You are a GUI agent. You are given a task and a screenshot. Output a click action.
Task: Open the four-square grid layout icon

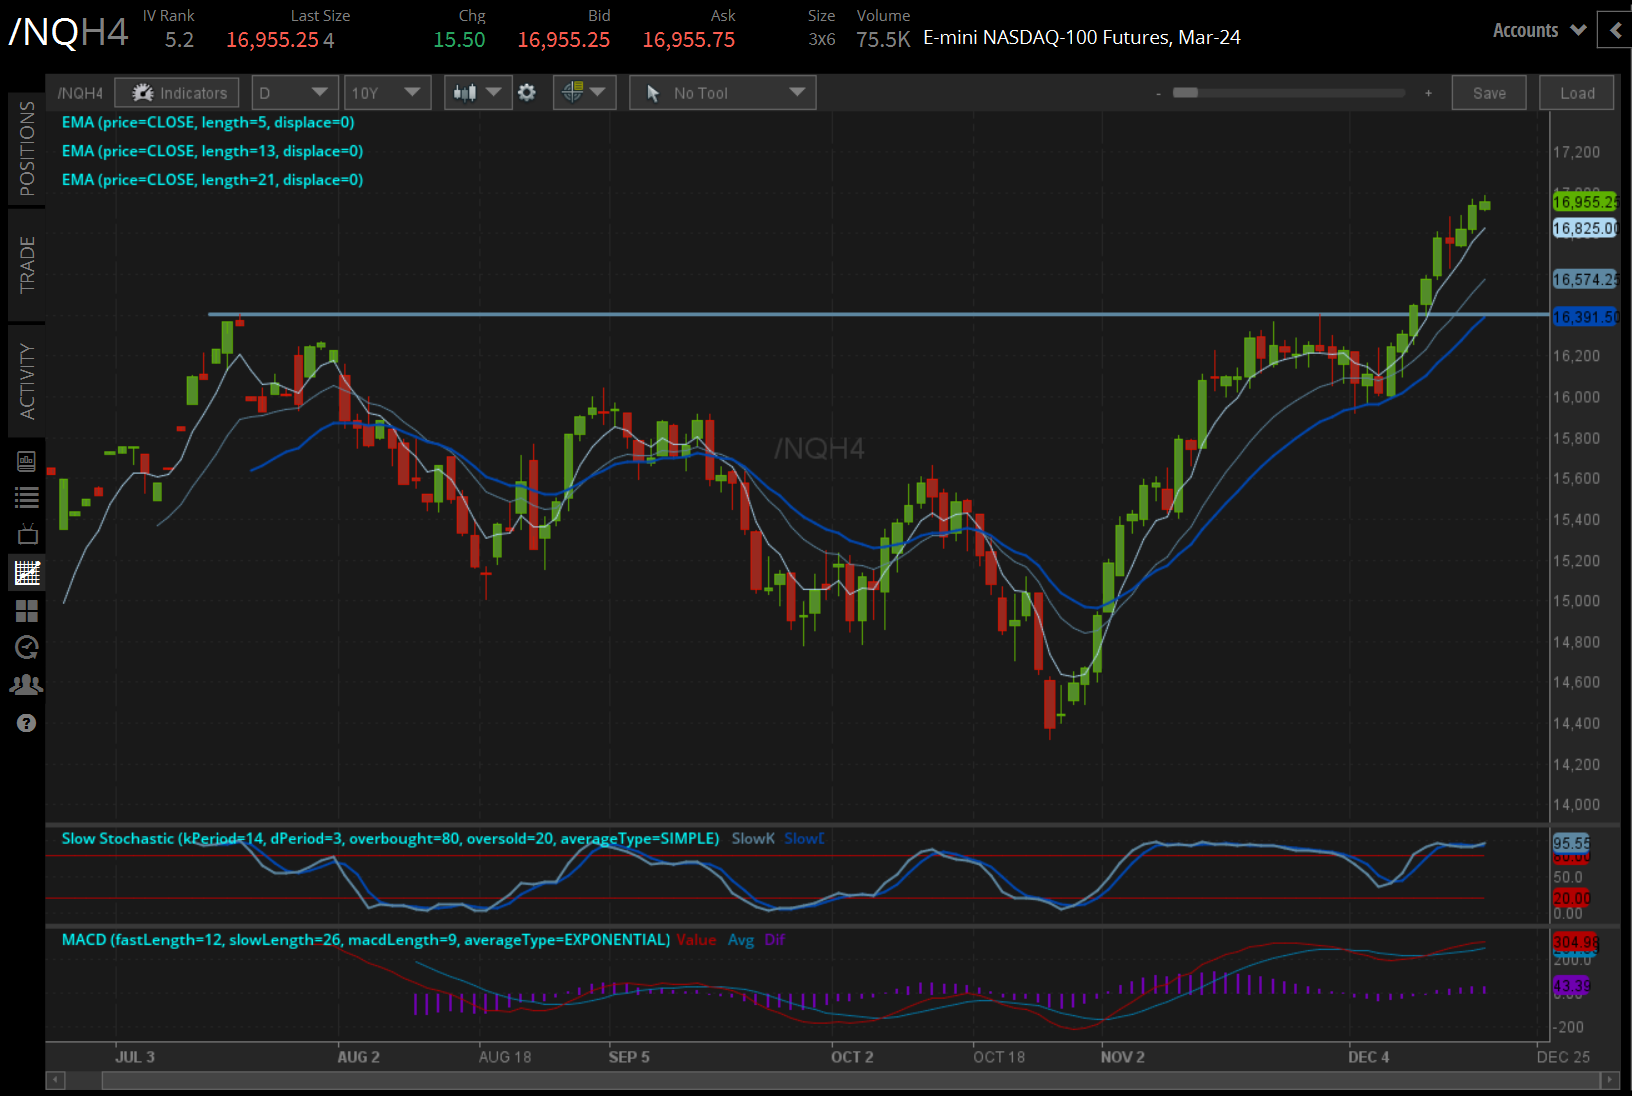point(27,610)
